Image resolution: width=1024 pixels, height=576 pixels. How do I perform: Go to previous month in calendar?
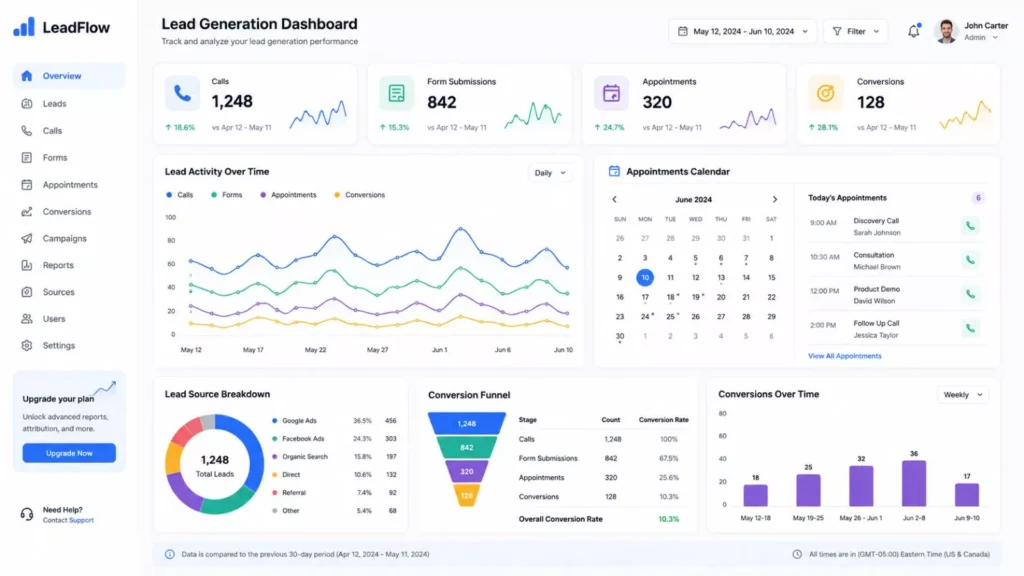click(614, 199)
